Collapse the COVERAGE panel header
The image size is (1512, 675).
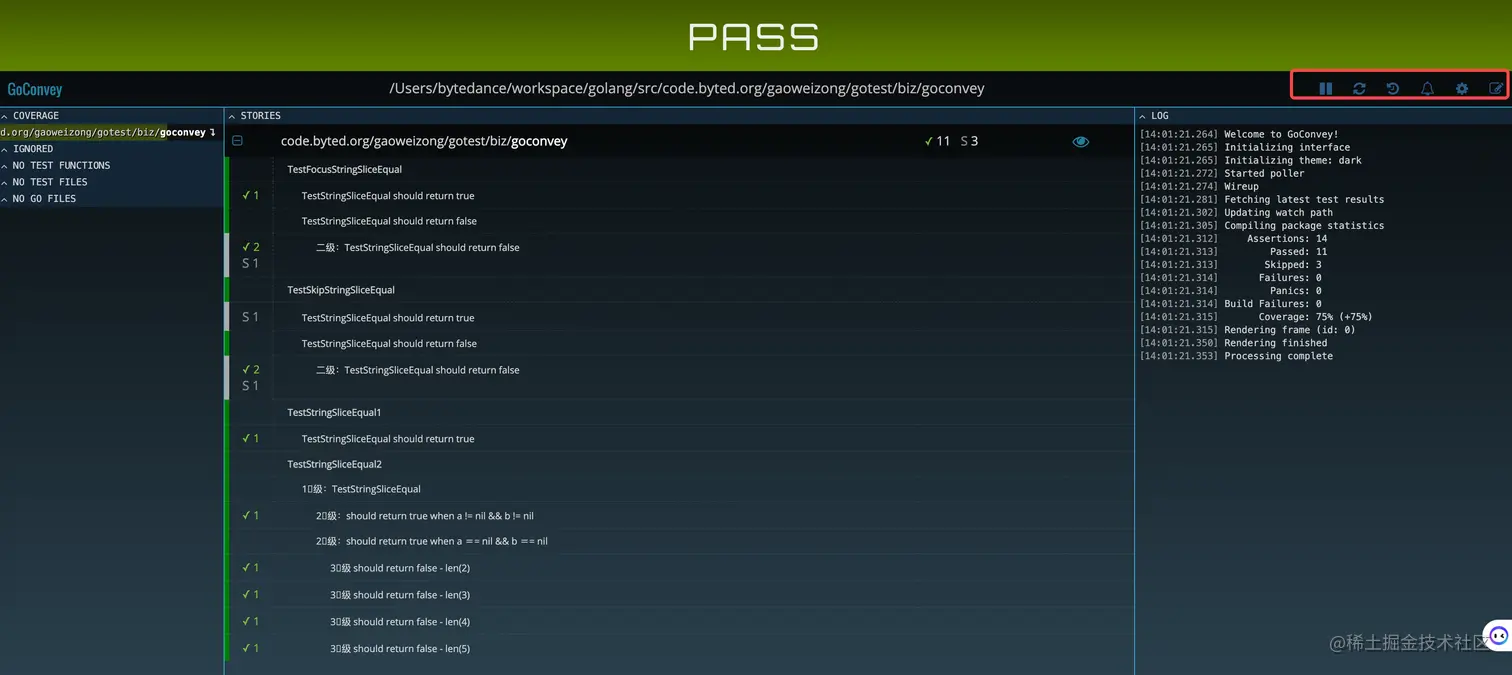click(x=112, y=116)
